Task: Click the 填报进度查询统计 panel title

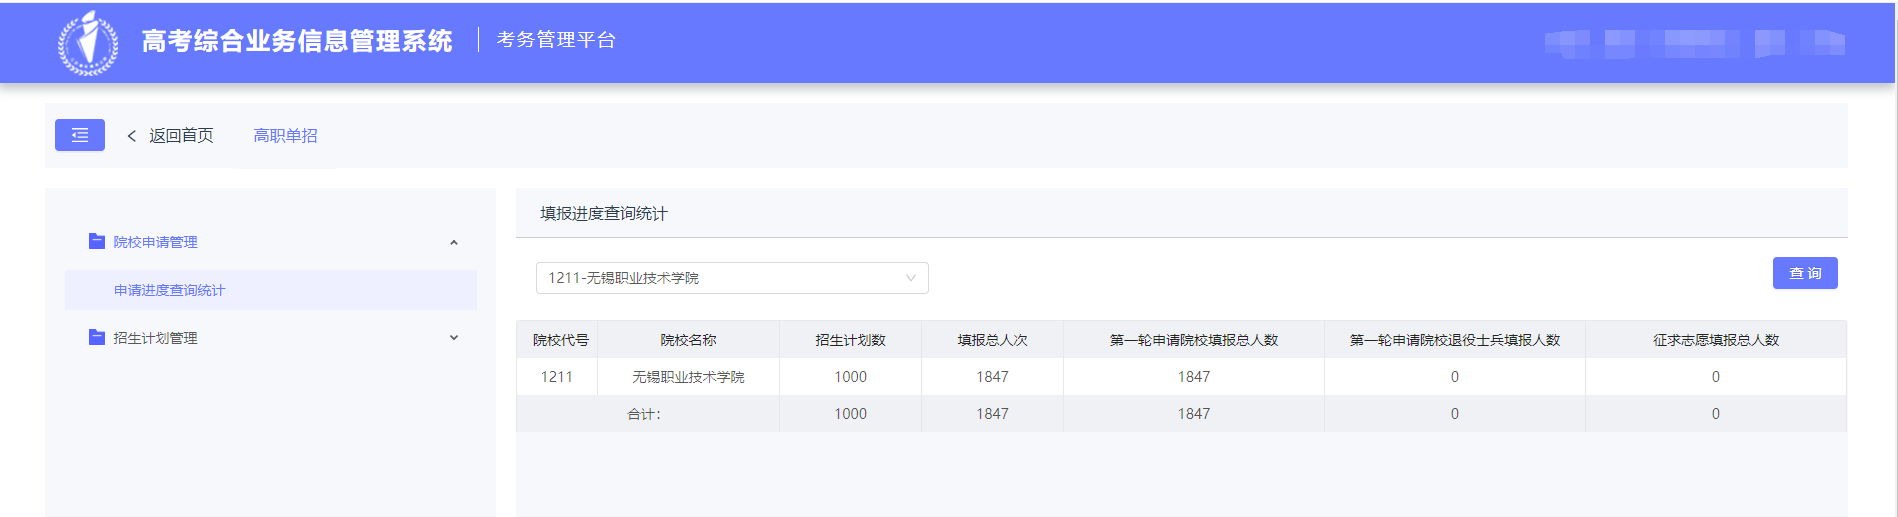Action: tap(604, 213)
